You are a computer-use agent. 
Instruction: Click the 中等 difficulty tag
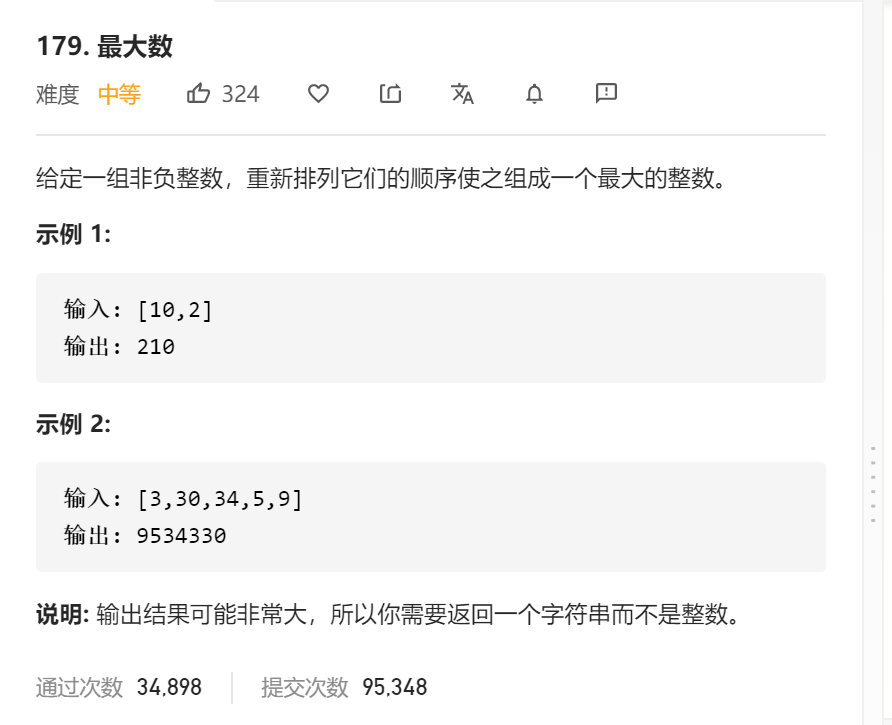coord(119,93)
